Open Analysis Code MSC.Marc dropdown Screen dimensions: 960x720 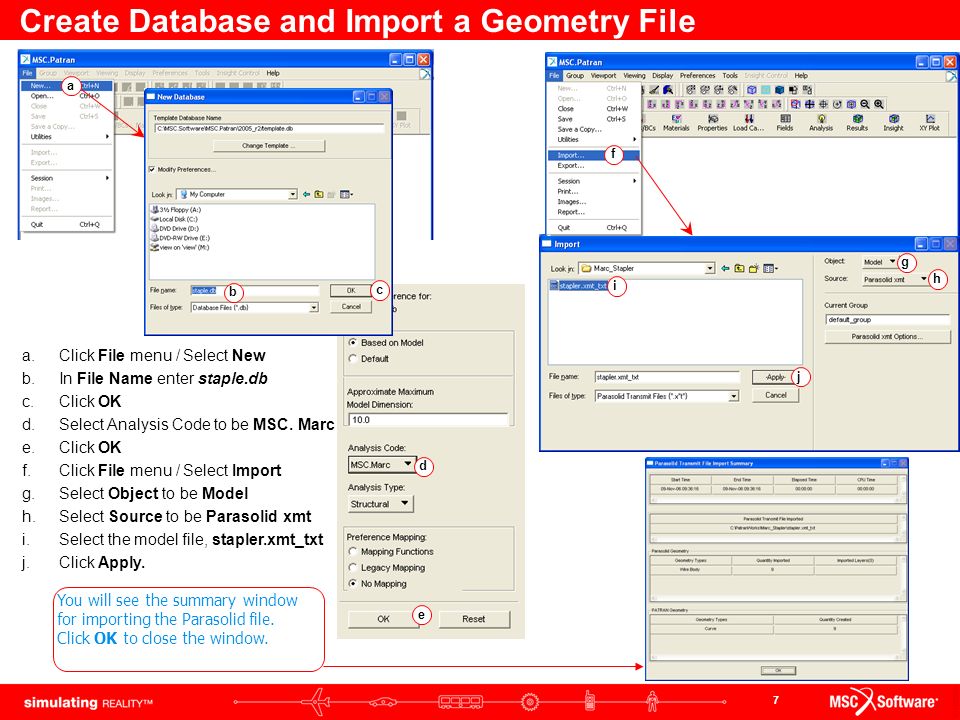point(382,465)
